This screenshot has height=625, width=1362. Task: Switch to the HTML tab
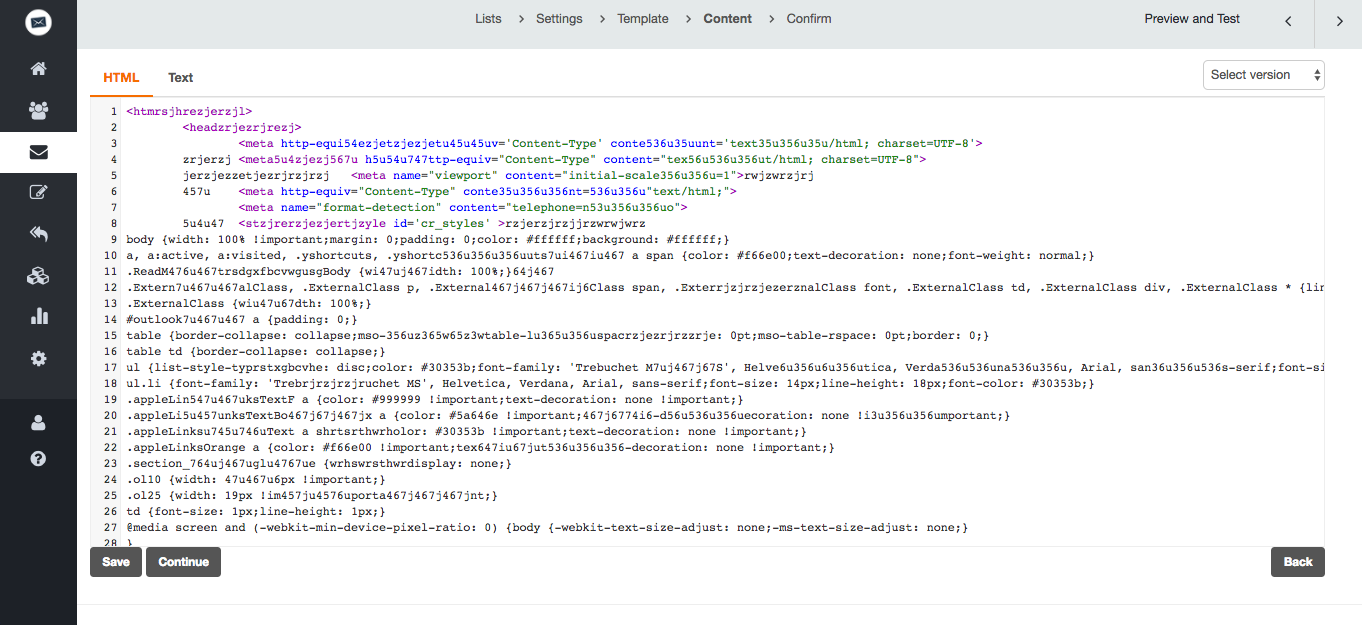(121, 77)
